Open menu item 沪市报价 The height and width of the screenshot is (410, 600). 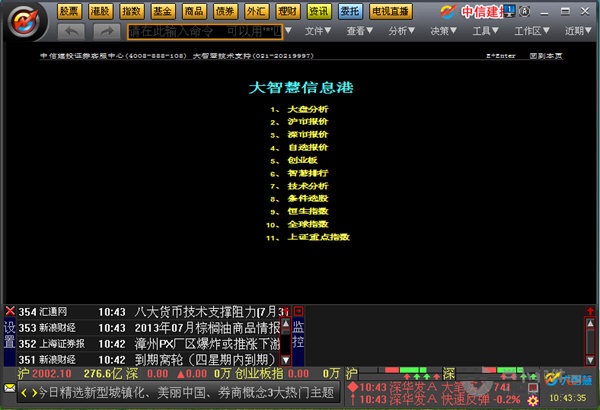coord(308,122)
